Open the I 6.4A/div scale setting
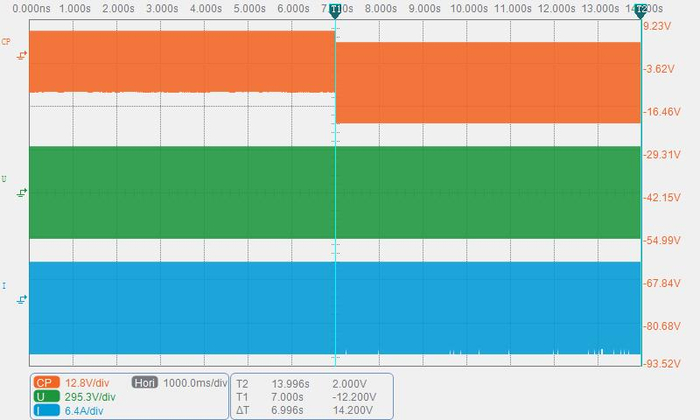This screenshot has width=700, height=420. point(84,411)
